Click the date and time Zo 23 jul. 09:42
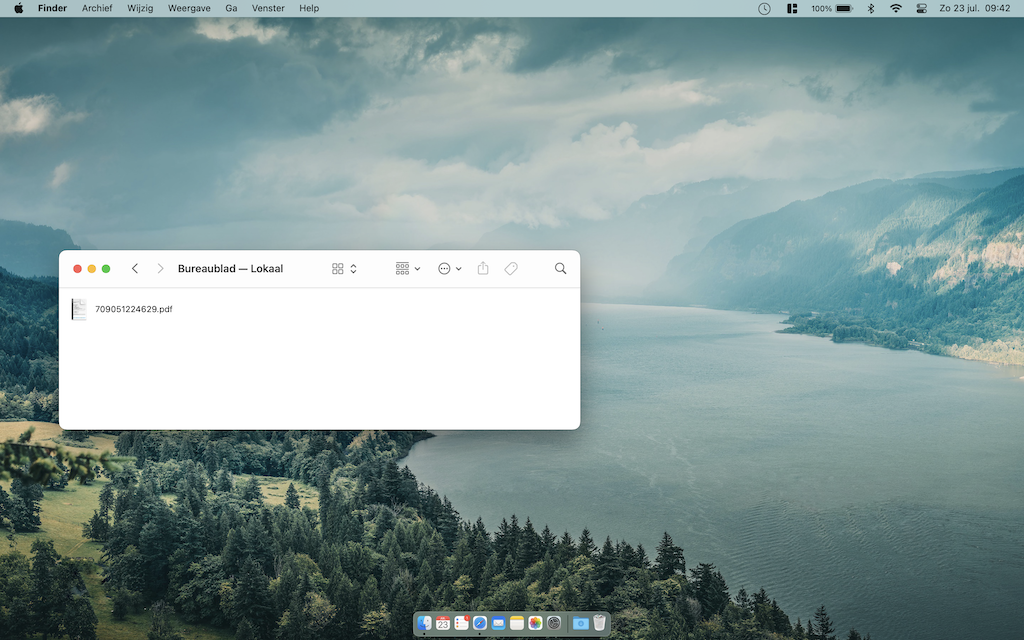Screen dimensions: 1024x640 click(974, 8)
